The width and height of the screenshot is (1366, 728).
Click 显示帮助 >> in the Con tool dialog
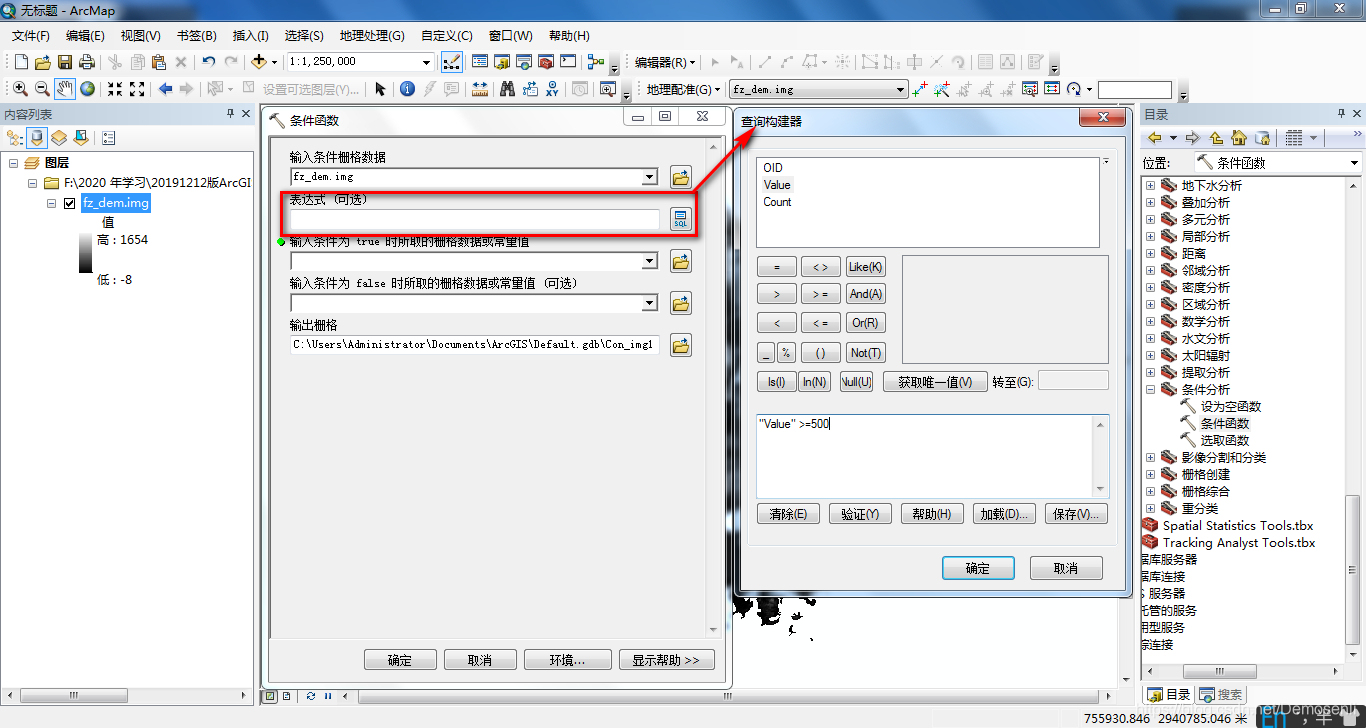[x=667, y=660]
